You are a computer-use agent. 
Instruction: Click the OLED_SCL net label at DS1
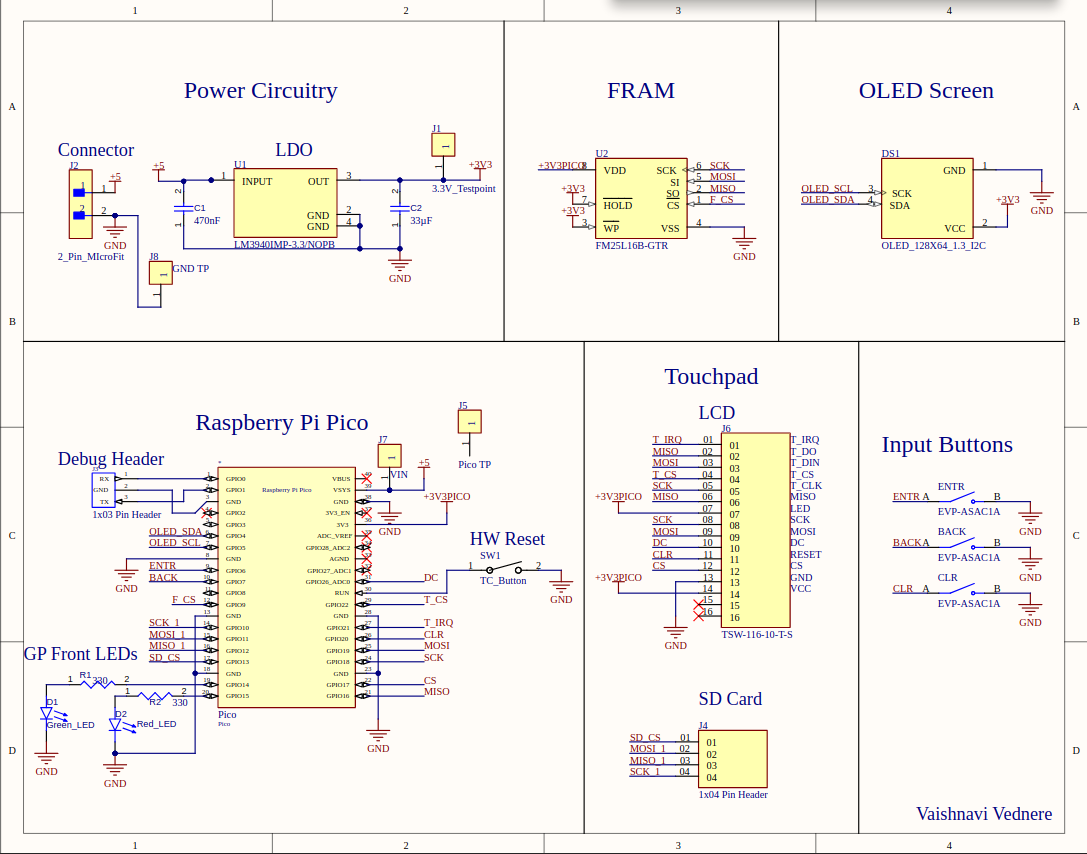click(x=827, y=189)
